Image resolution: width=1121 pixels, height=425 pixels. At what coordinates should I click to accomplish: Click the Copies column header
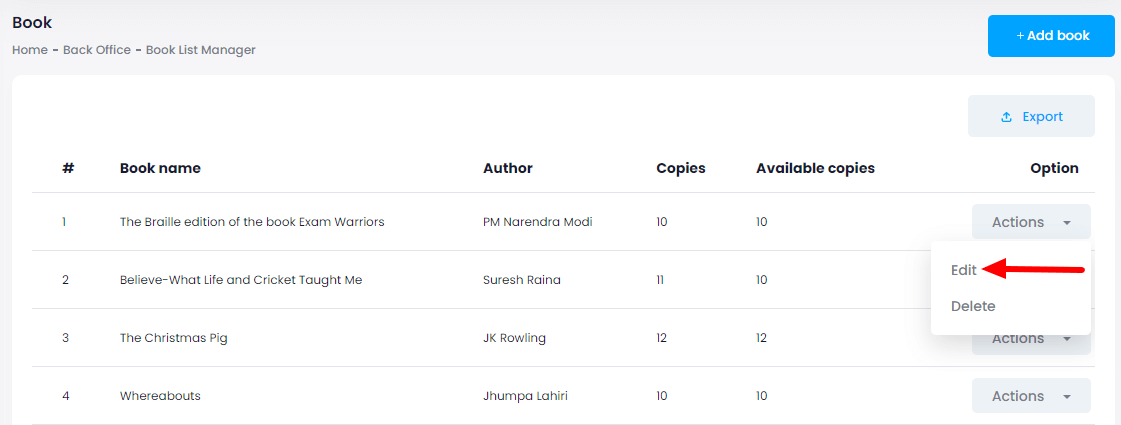point(681,168)
